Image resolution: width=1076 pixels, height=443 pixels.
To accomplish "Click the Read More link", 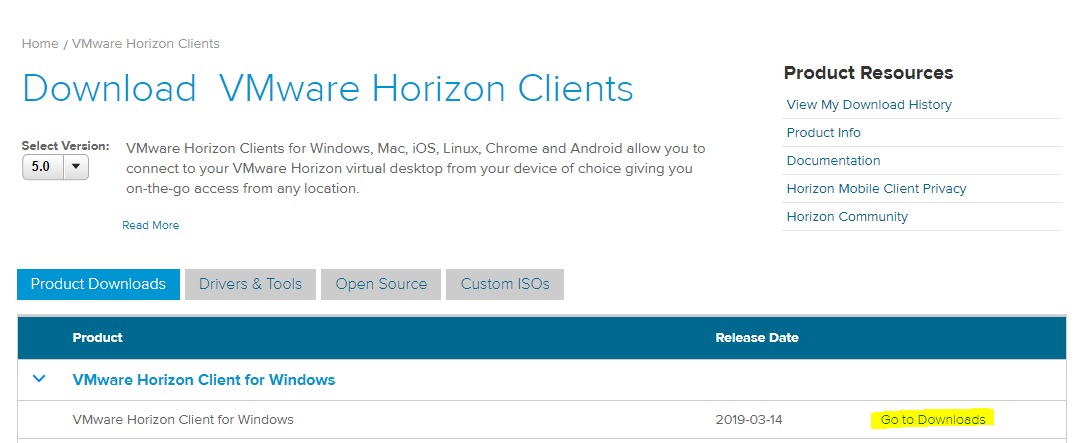I will pyautogui.click(x=150, y=225).
